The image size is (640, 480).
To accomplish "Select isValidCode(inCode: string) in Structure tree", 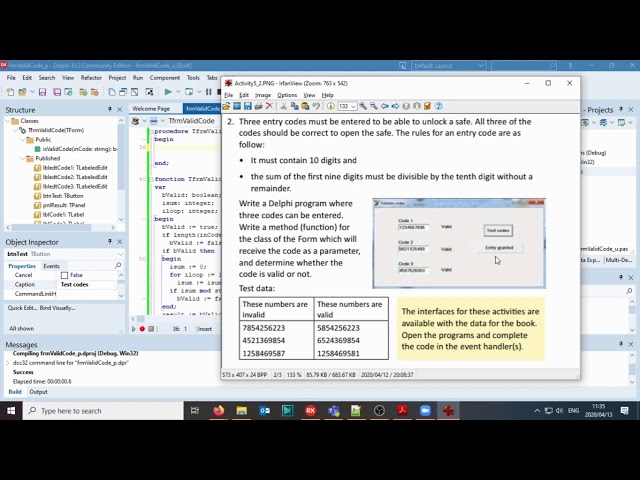I will [76, 149].
